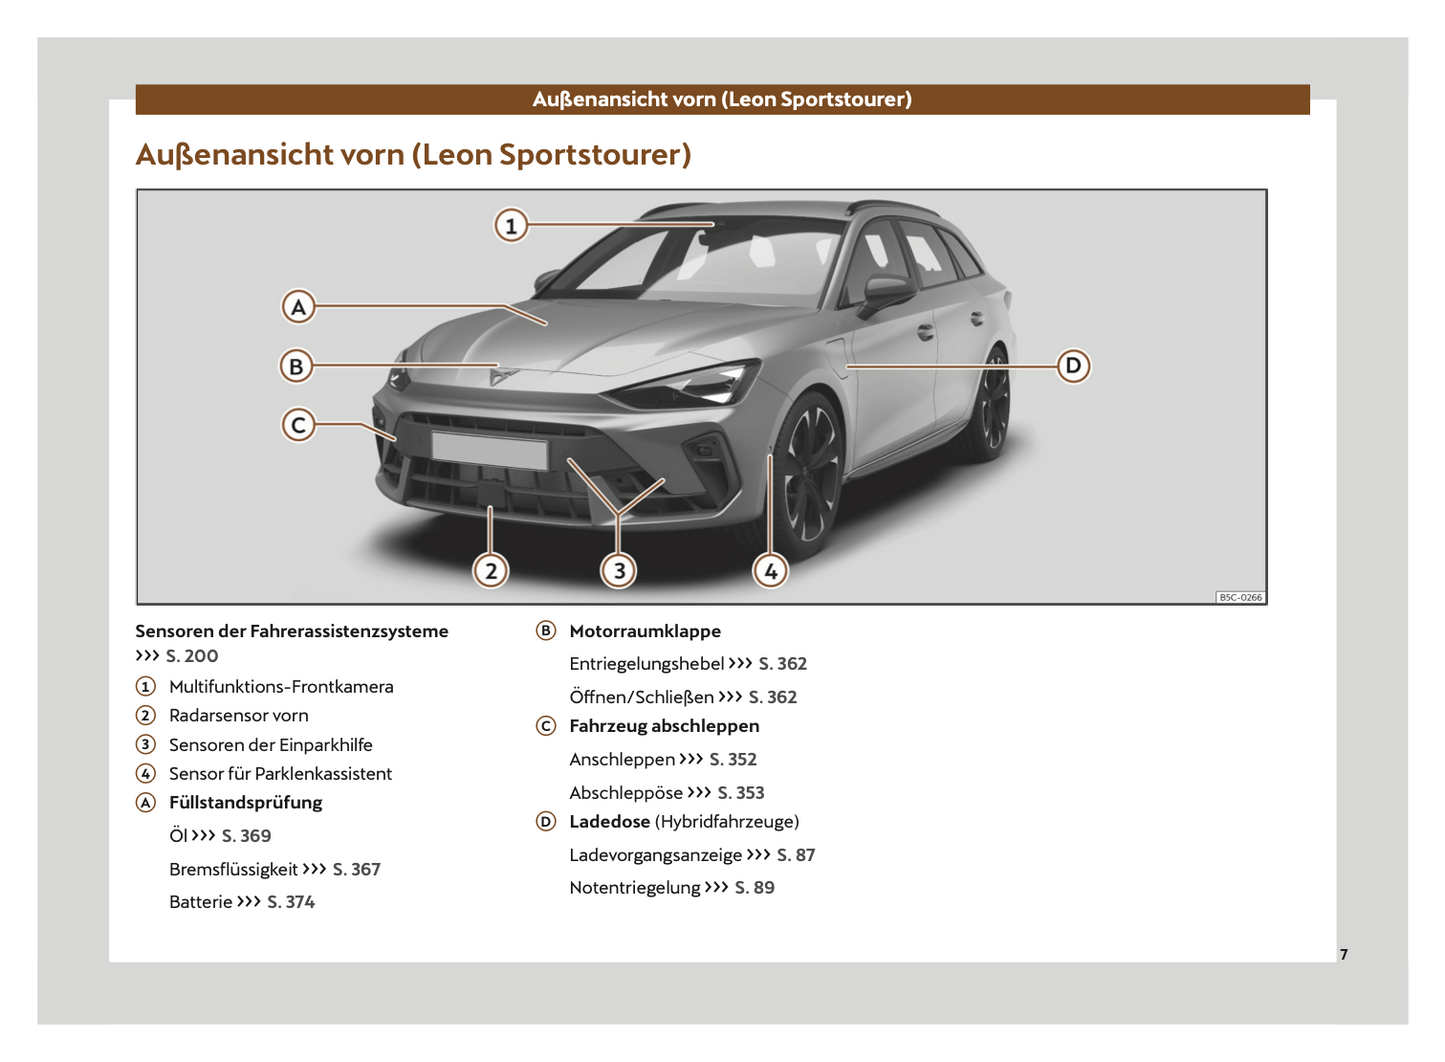Screen dimensions: 1445x1062
Task: Select callout circle C in the car diagram
Action: point(298,425)
